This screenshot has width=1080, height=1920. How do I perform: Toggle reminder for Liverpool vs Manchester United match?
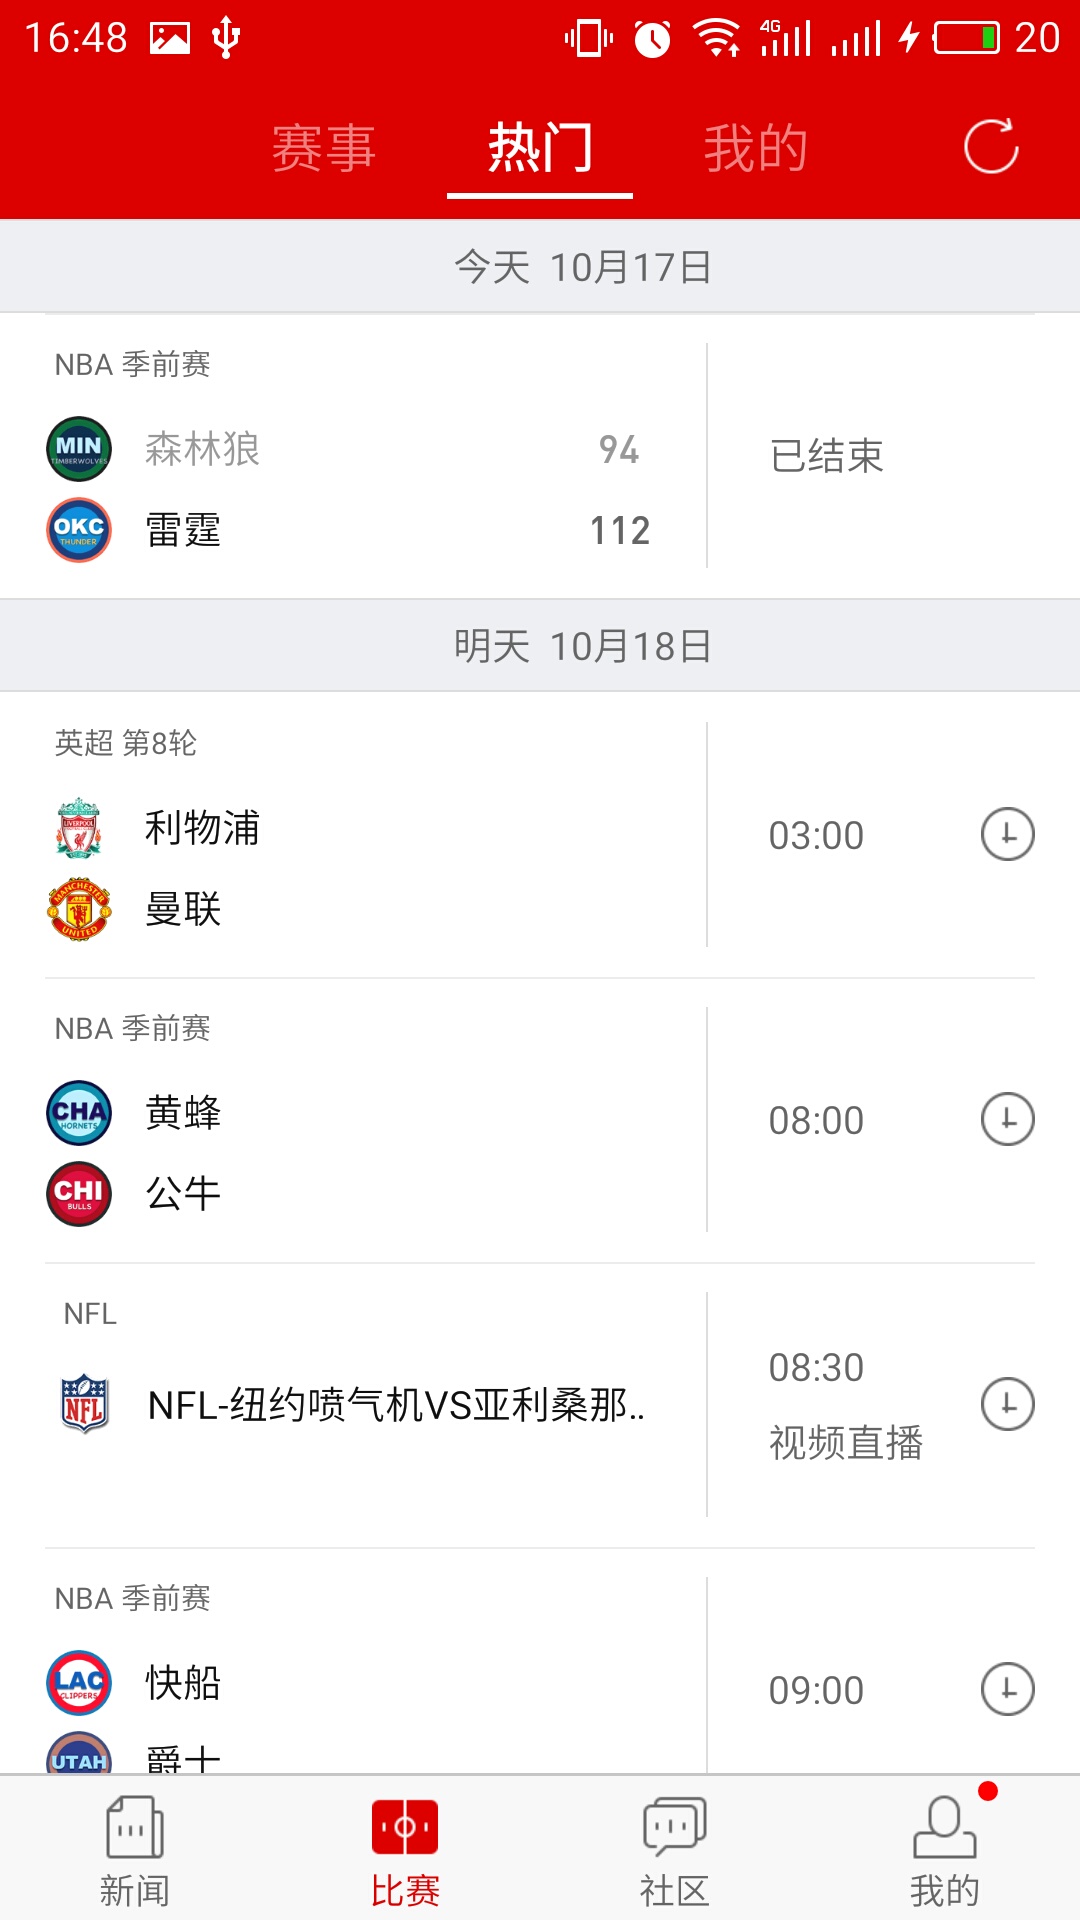(x=1007, y=834)
